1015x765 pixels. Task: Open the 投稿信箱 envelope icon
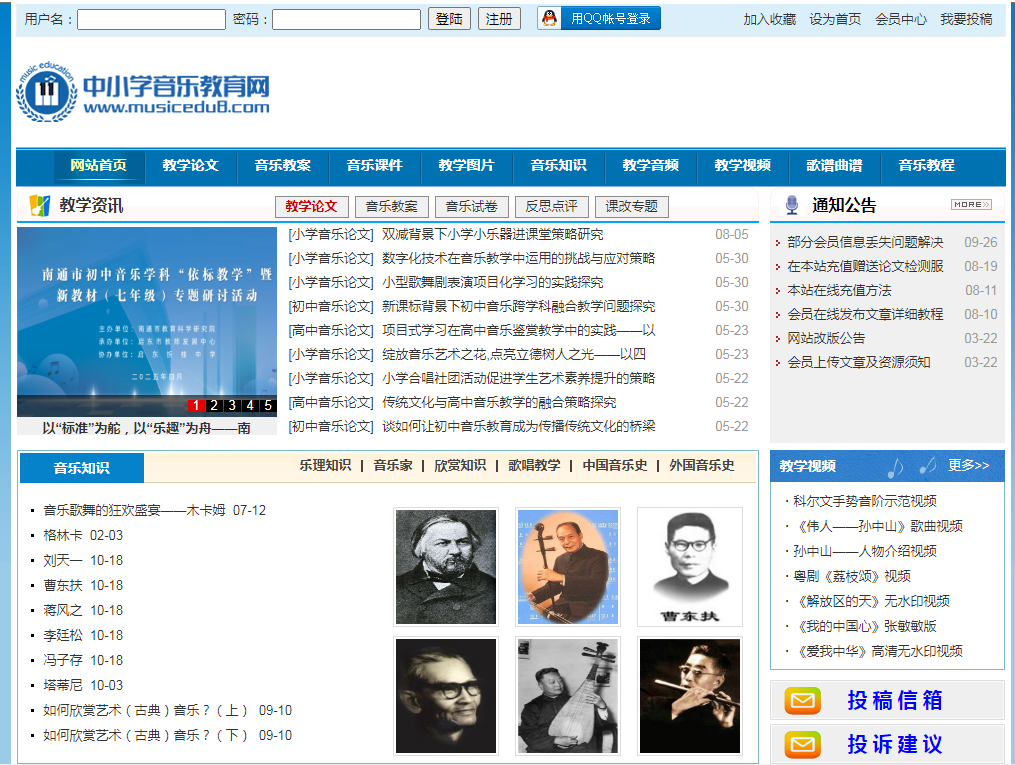[x=802, y=701]
